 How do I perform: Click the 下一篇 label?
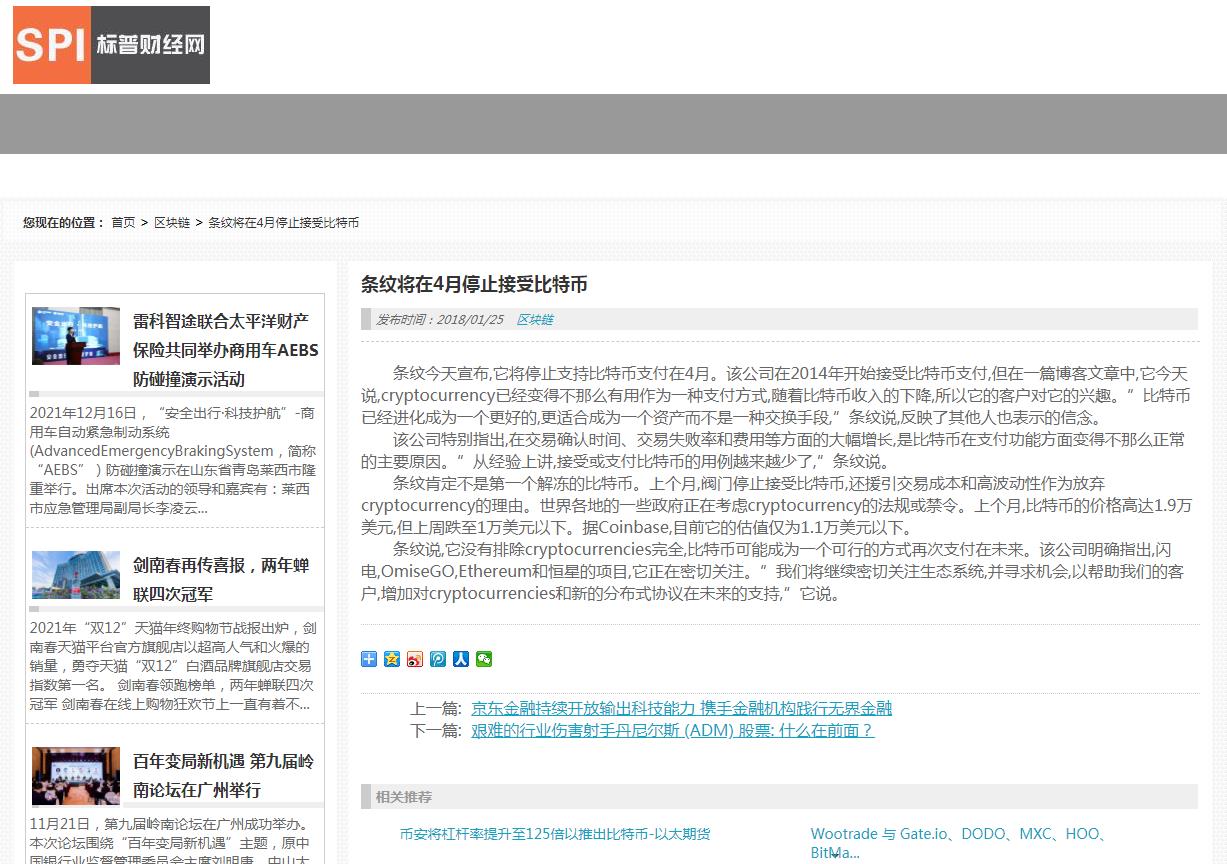tap(436, 730)
